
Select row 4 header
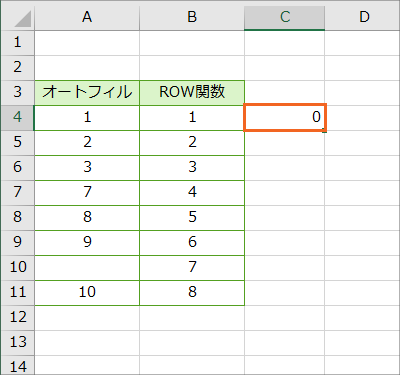click(18, 118)
